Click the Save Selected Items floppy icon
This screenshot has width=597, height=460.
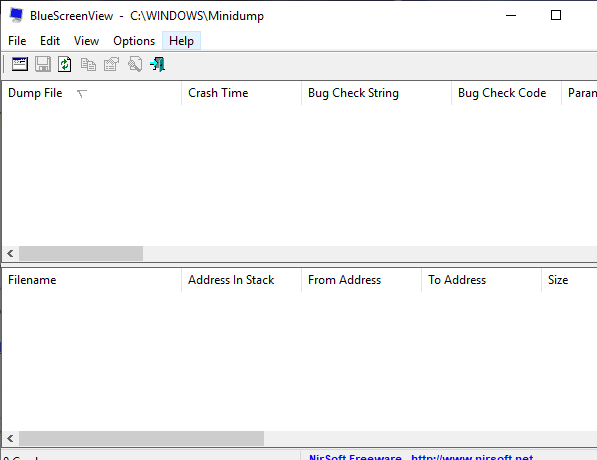(x=43, y=64)
